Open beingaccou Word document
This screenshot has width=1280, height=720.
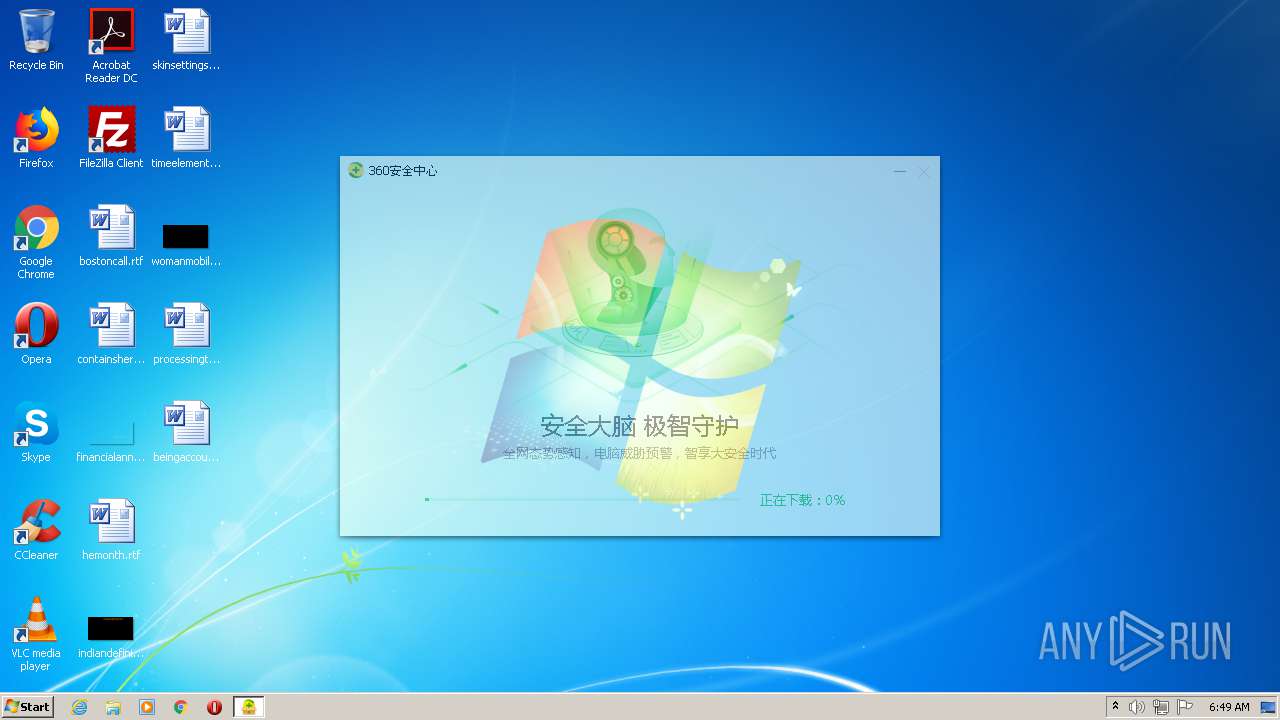click(x=186, y=432)
